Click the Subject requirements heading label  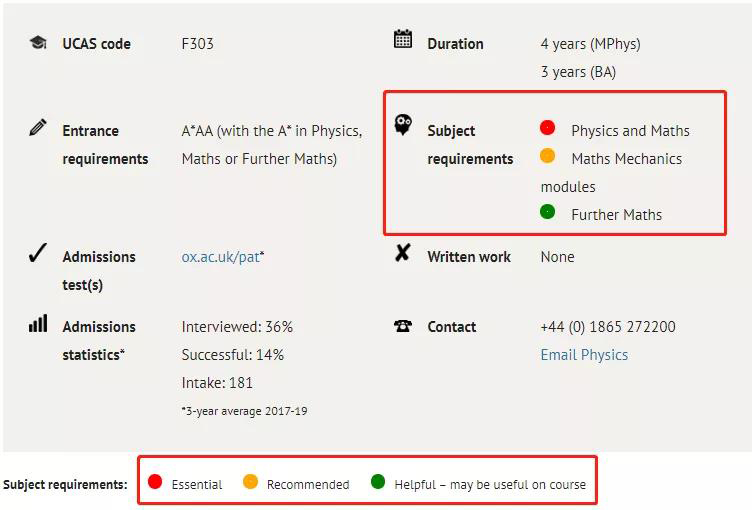tap(470, 144)
